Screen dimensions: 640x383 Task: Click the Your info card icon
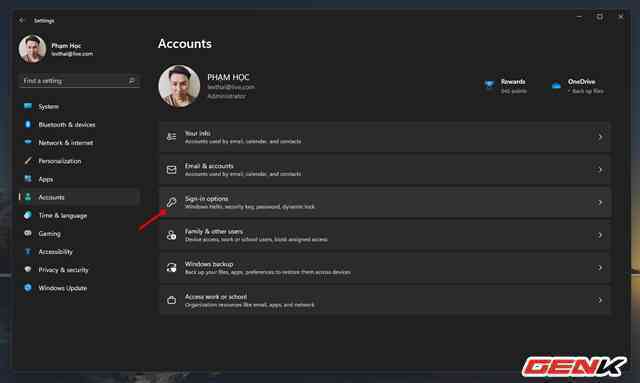(171, 137)
